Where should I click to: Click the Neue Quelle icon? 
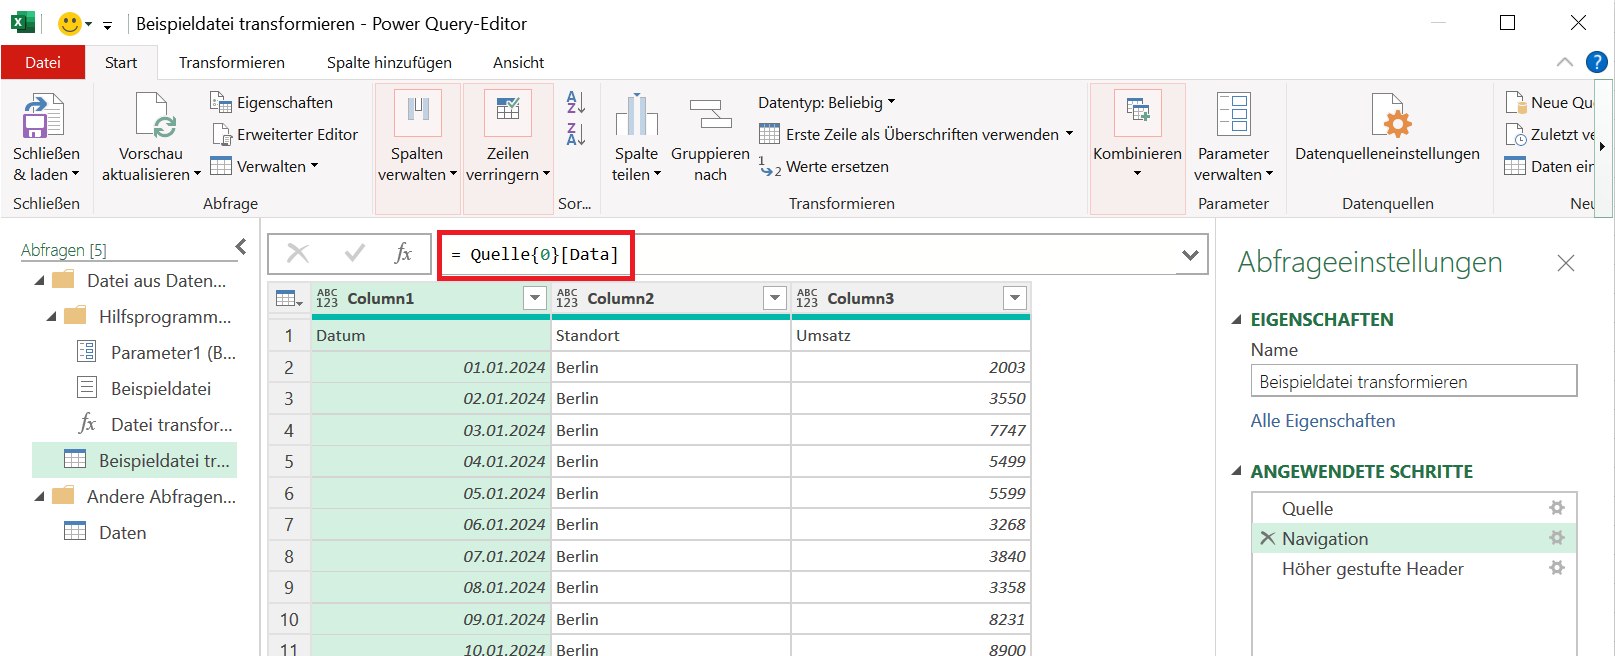(x=1515, y=102)
